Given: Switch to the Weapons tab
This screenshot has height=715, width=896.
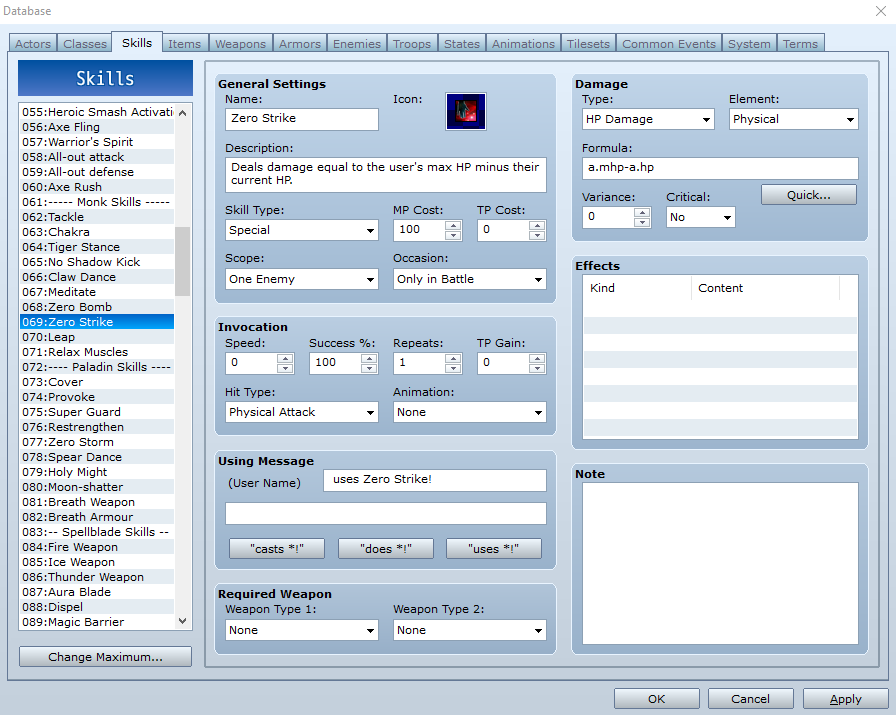Looking at the screenshot, I should (x=241, y=43).
